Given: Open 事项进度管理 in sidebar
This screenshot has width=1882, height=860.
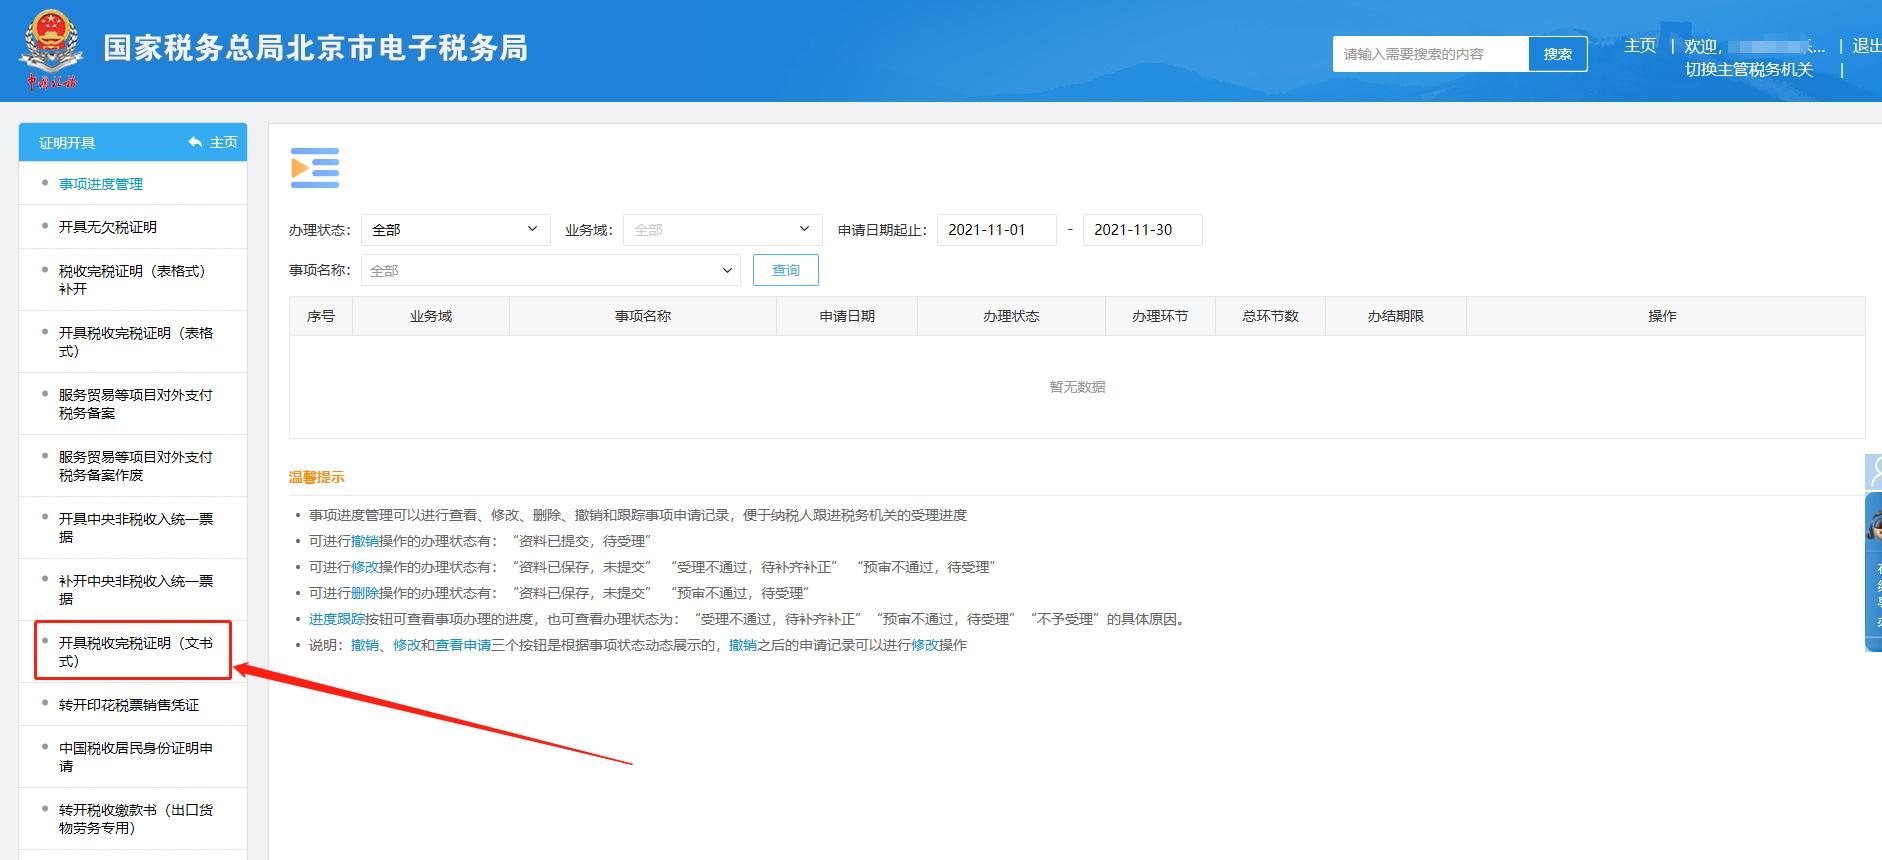Looking at the screenshot, I should (101, 184).
